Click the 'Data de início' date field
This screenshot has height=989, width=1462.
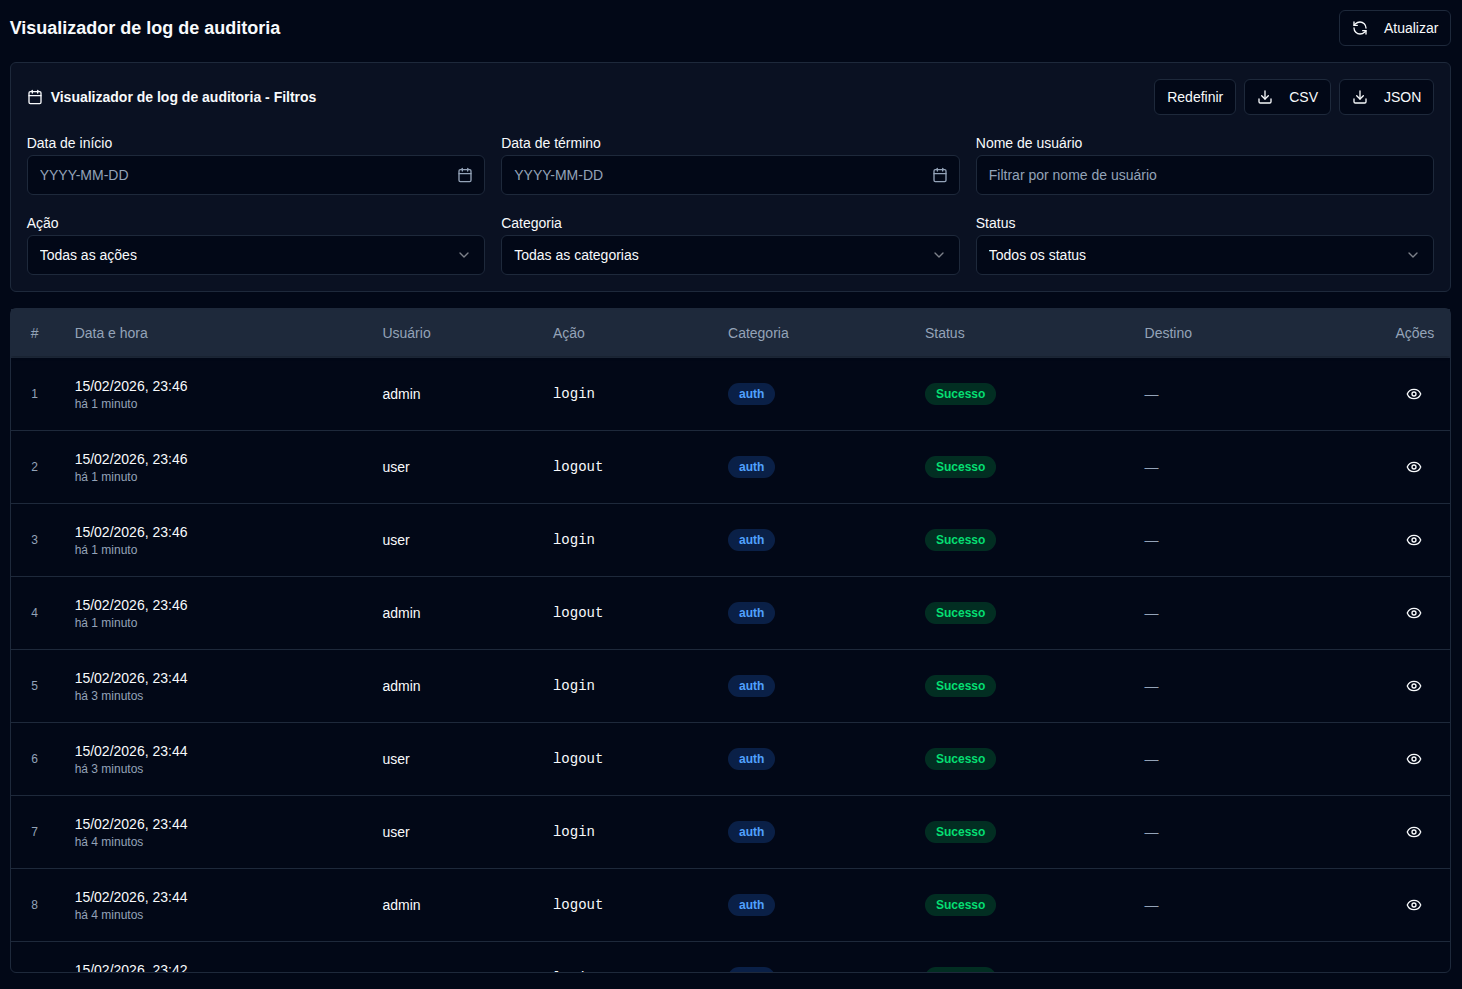pos(240,175)
